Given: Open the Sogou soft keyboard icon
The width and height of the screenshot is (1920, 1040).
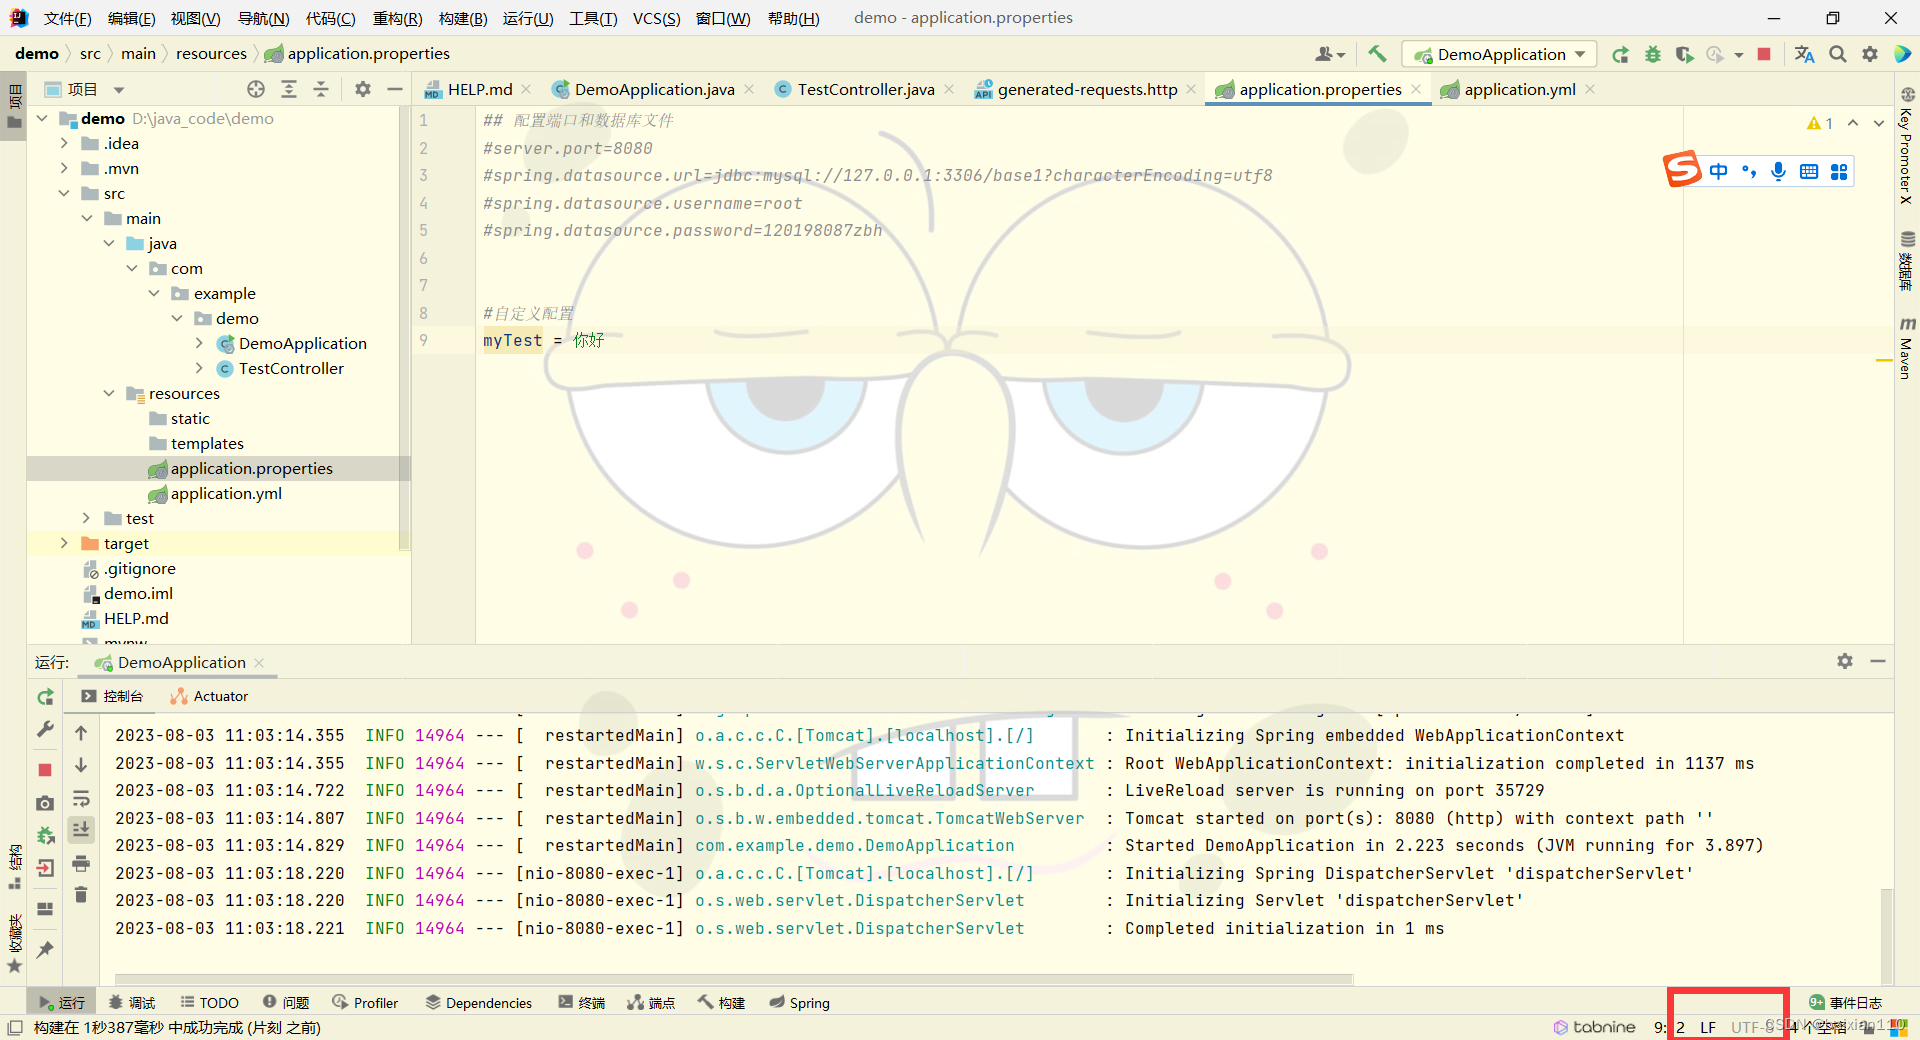Looking at the screenshot, I should click(x=1809, y=172).
